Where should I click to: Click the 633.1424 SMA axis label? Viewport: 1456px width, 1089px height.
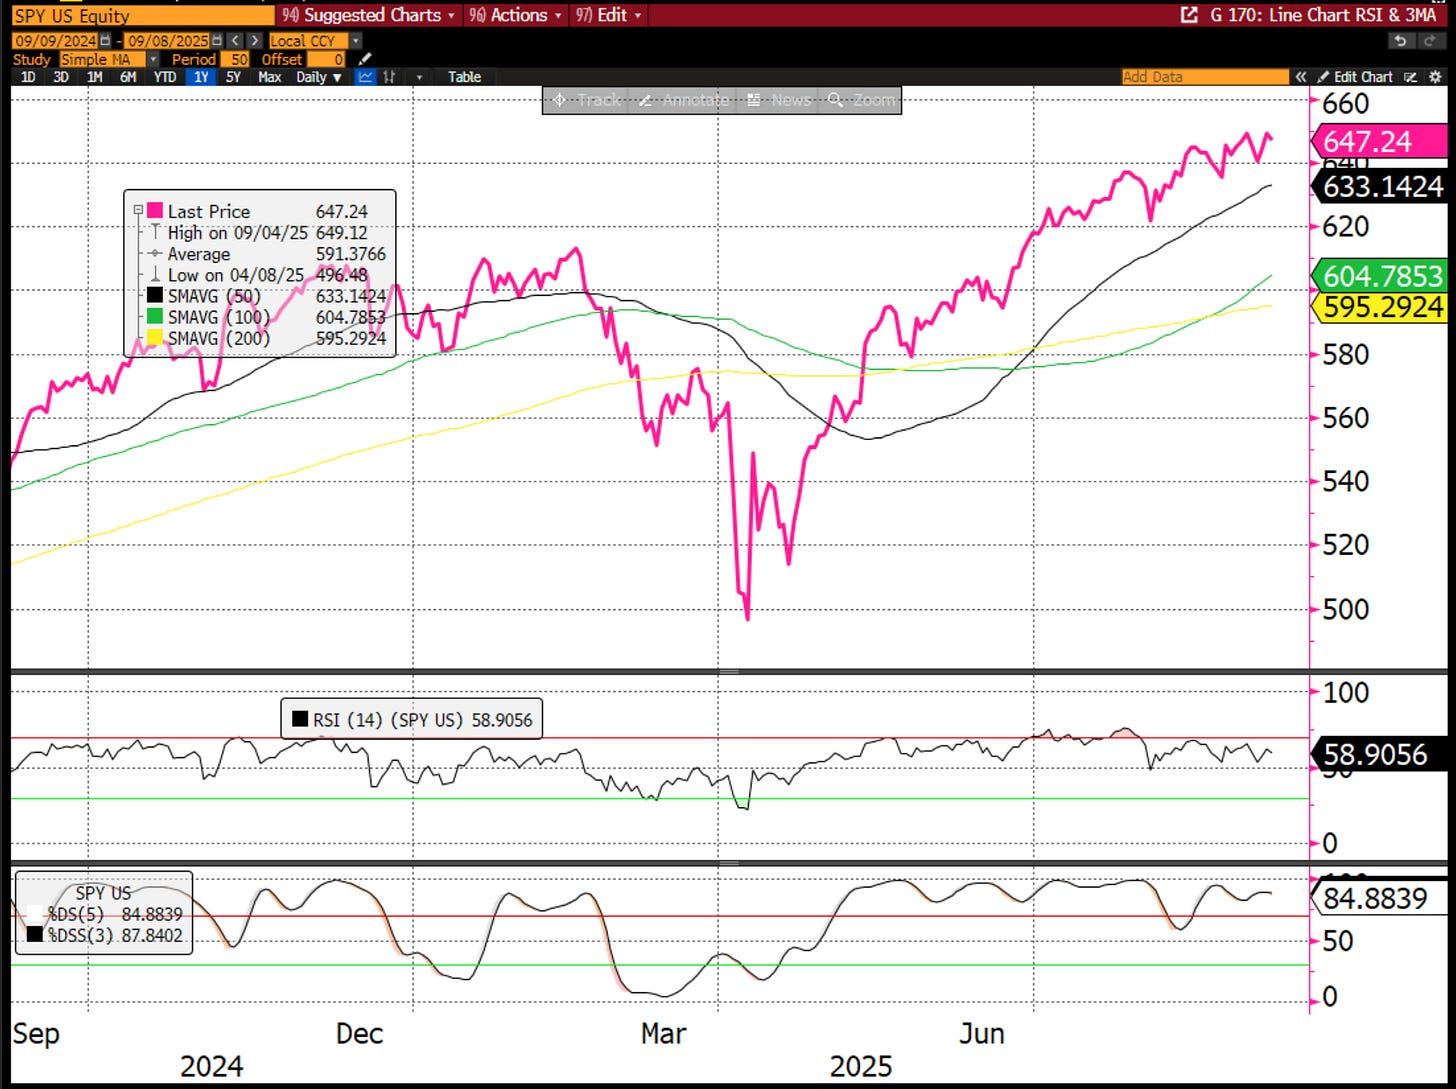[x=1380, y=186]
